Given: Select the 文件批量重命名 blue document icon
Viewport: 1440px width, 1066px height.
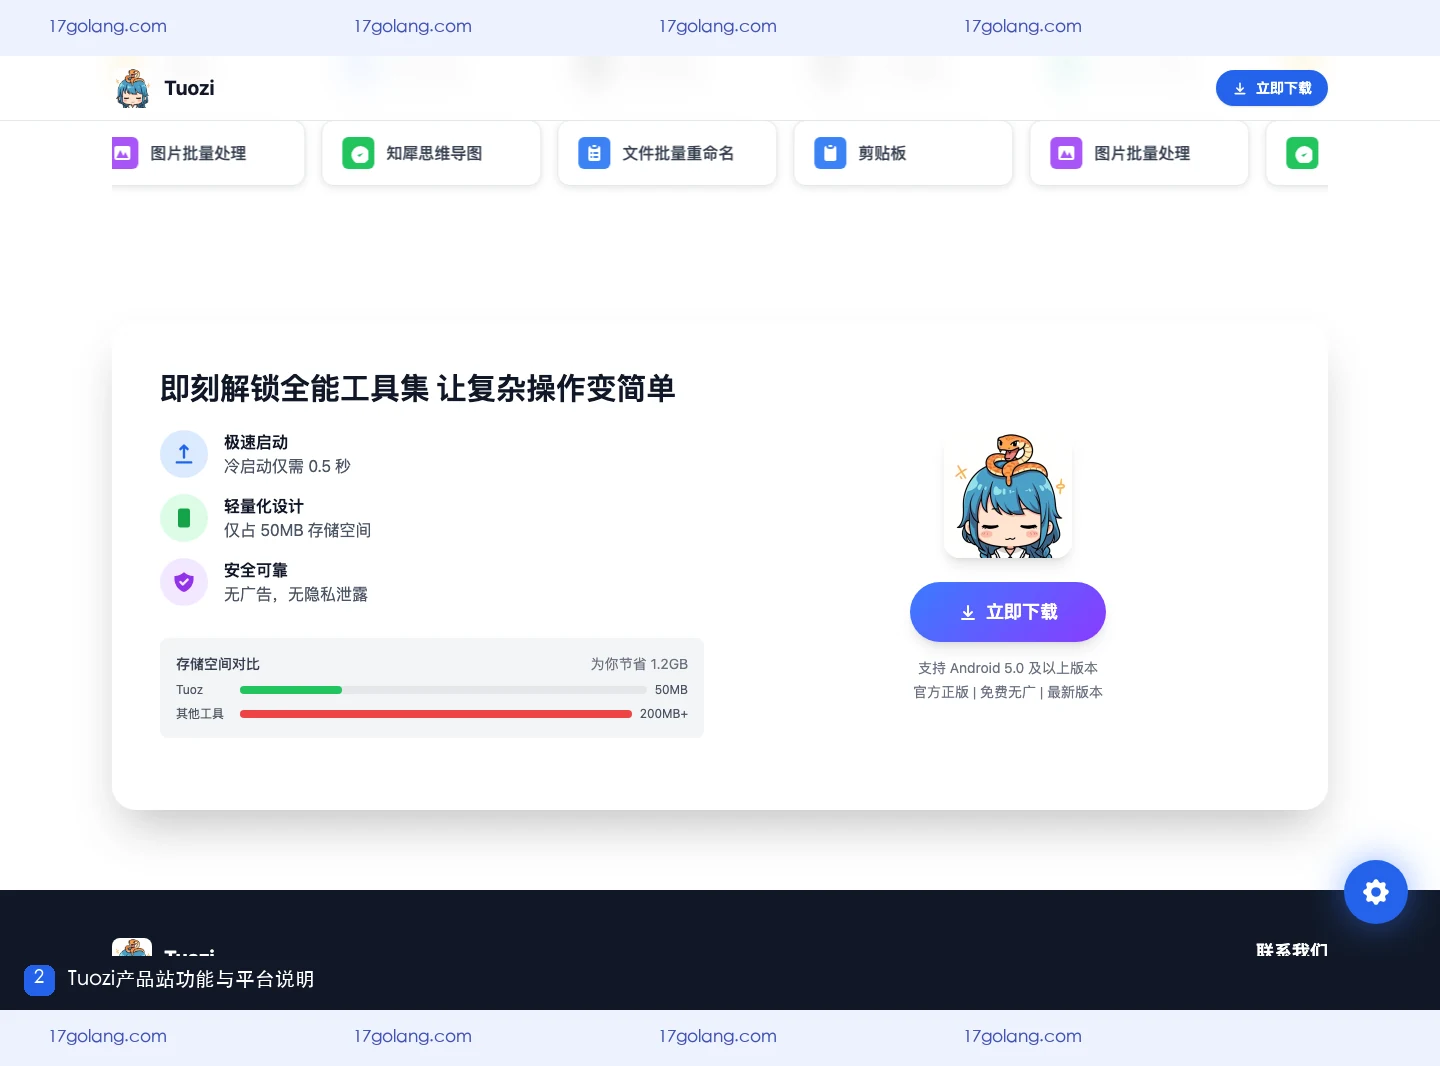Looking at the screenshot, I should pyautogui.click(x=594, y=153).
